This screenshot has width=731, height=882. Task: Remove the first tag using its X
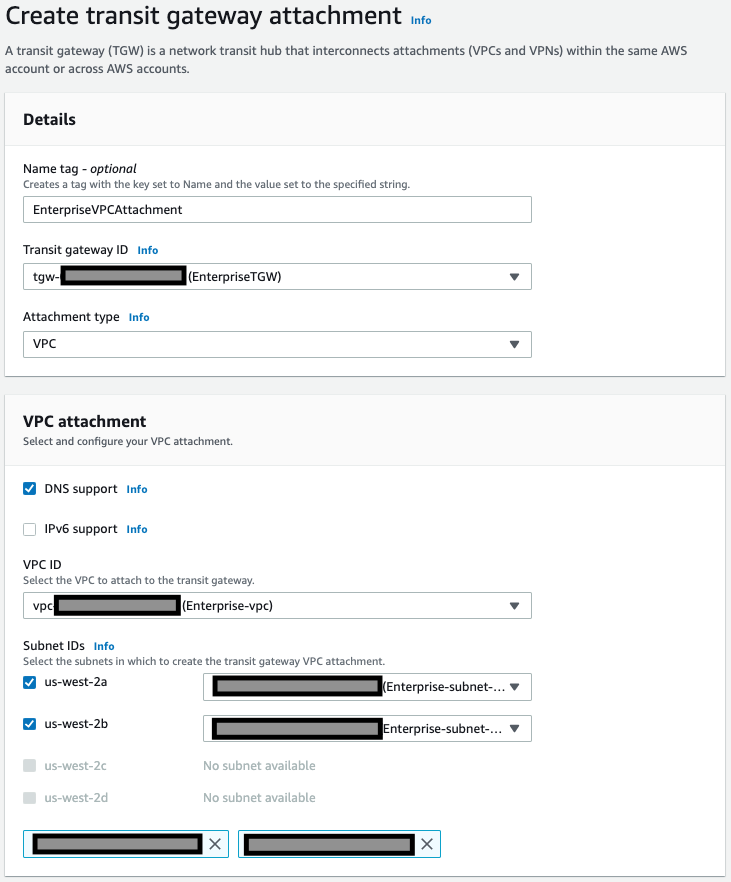215,843
